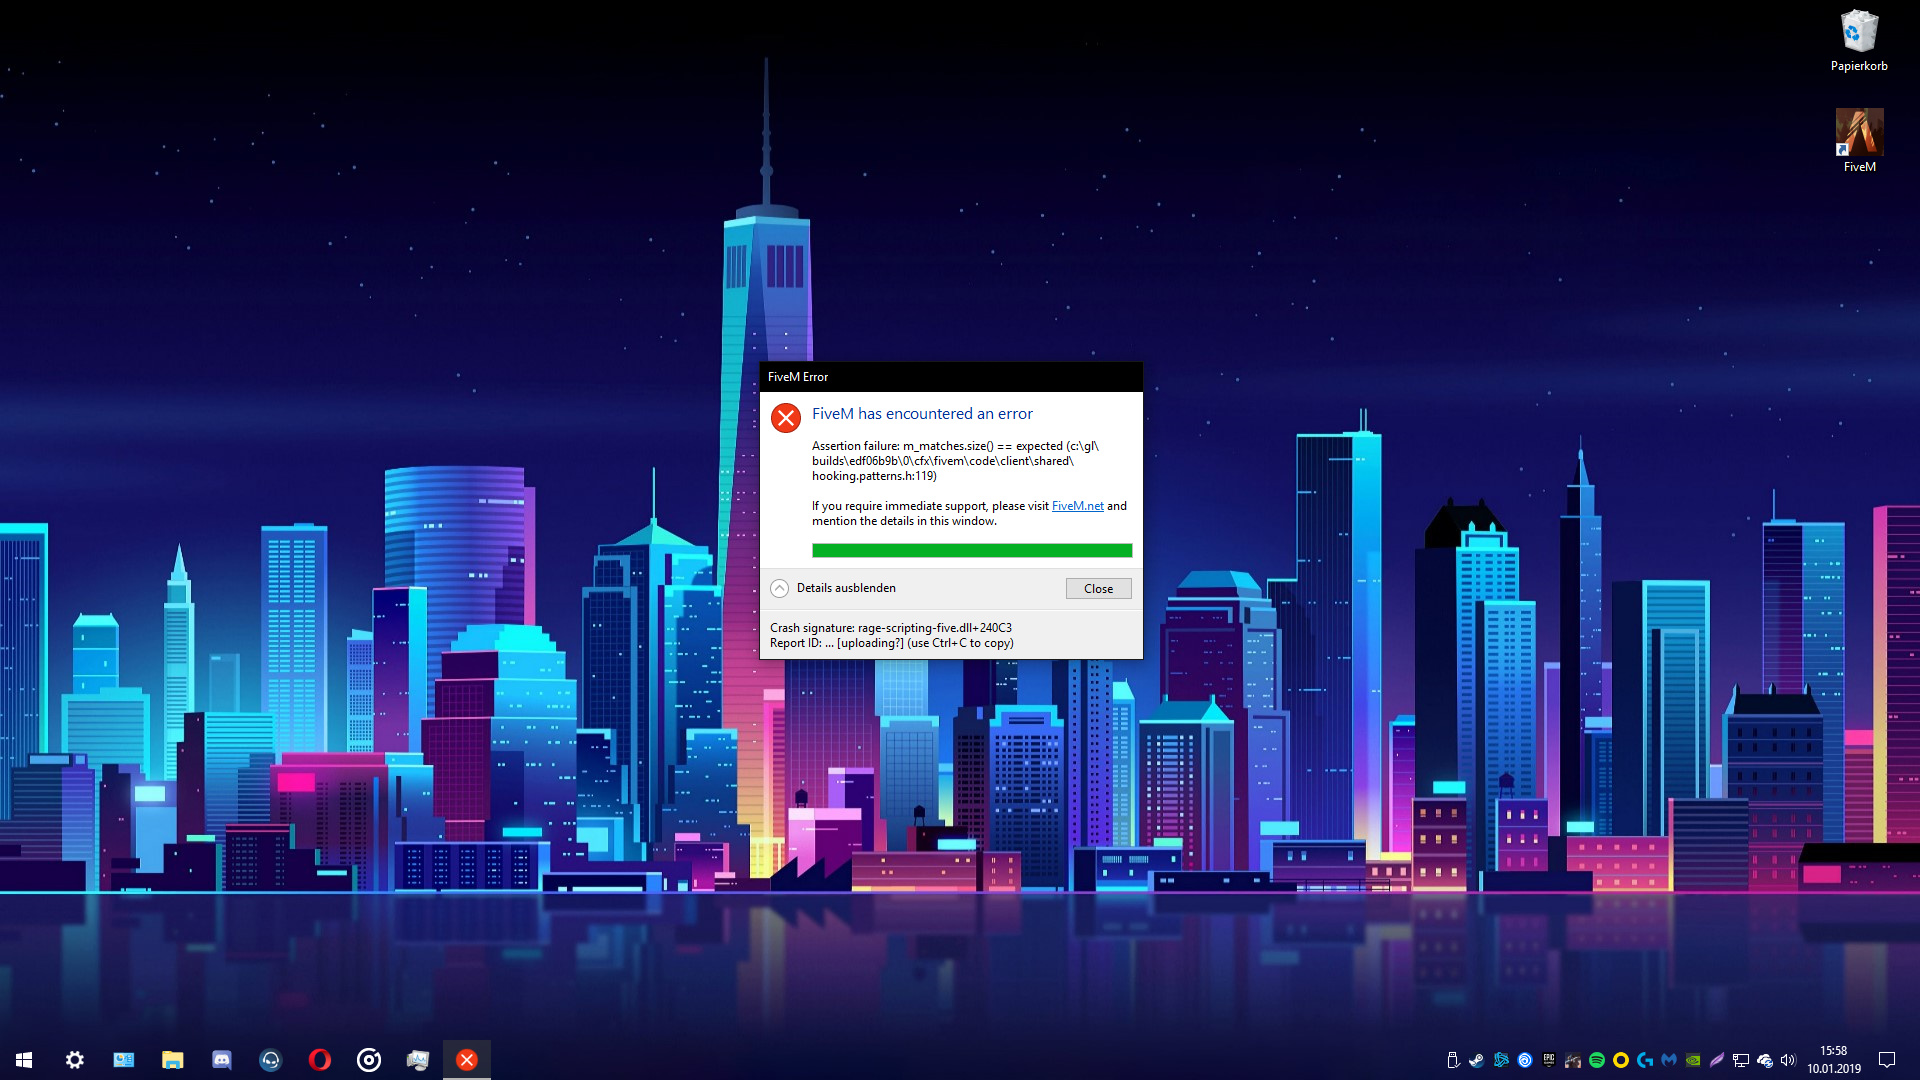Click the green upload progress bar
The height and width of the screenshot is (1080, 1920).
(972, 550)
